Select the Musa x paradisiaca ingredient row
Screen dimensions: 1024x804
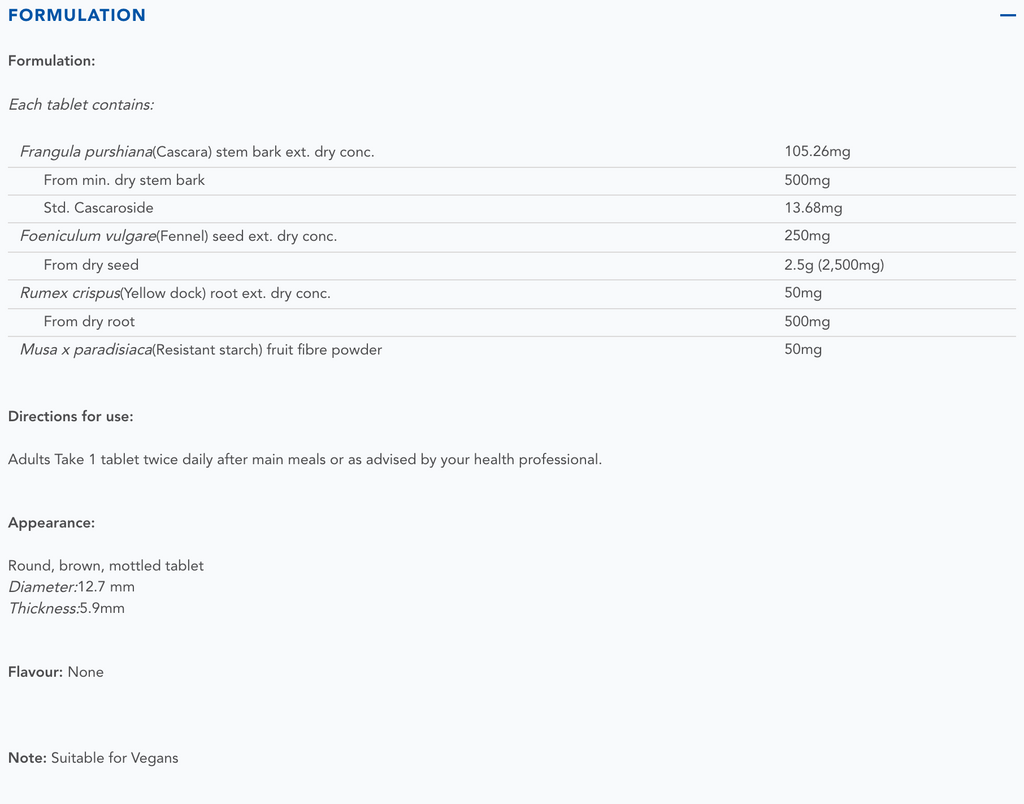click(201, 350)
